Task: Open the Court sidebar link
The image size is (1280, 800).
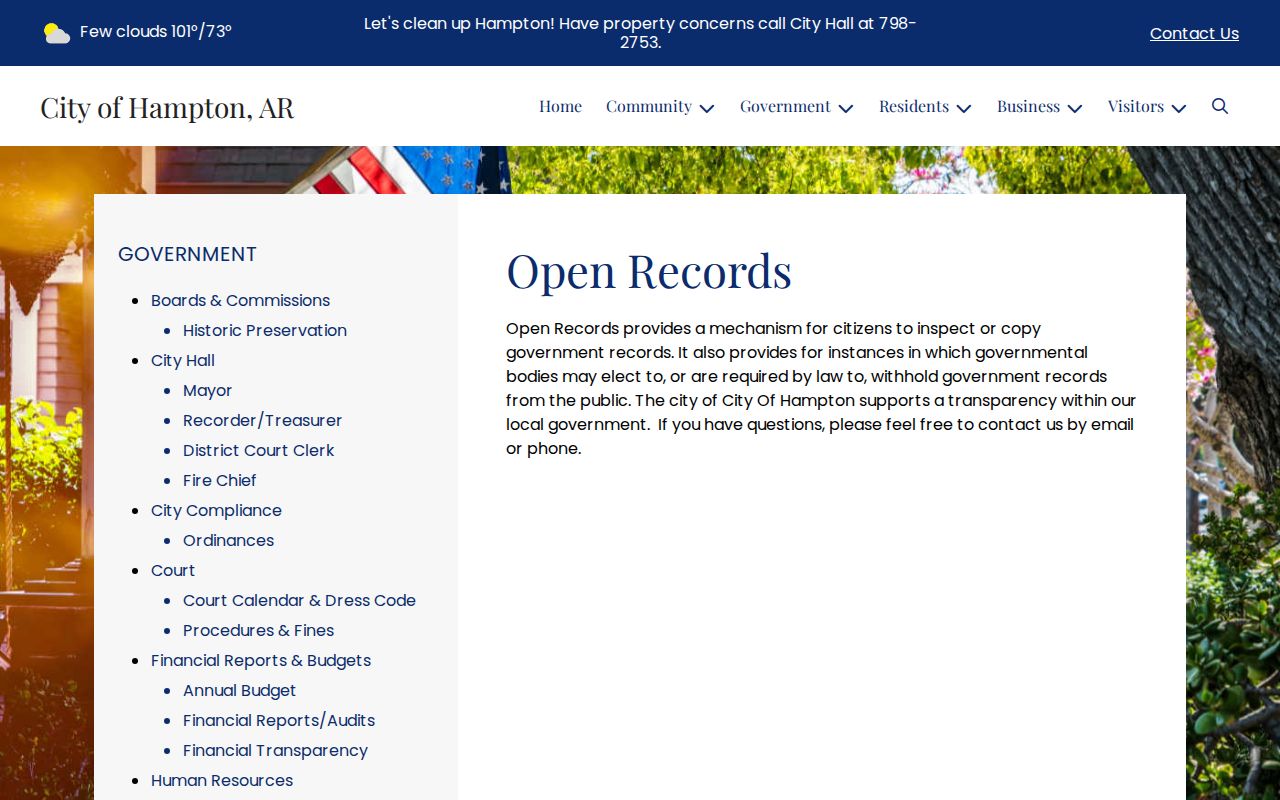Action: [x=173, y=570]
